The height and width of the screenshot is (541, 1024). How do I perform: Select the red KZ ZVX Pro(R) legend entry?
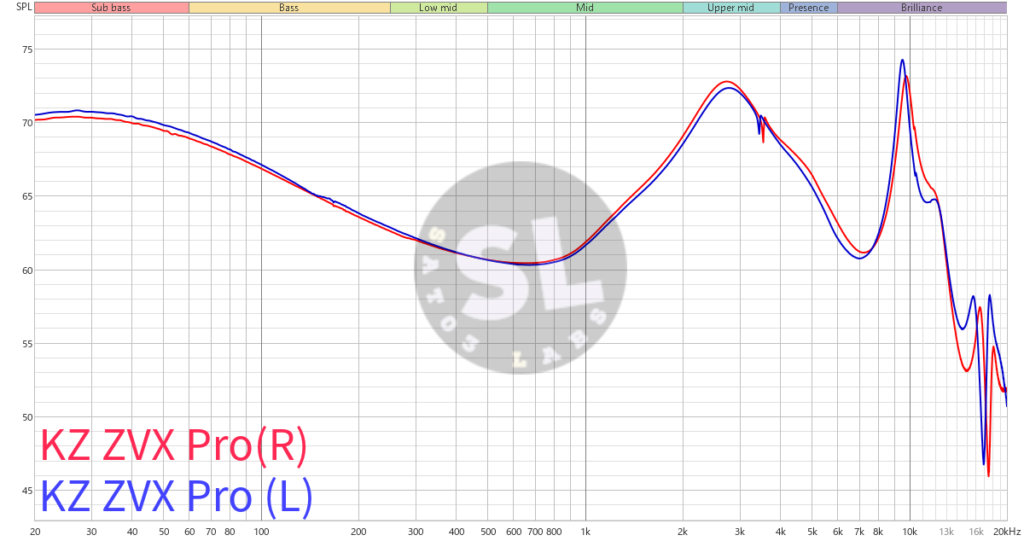pos(174,446)
